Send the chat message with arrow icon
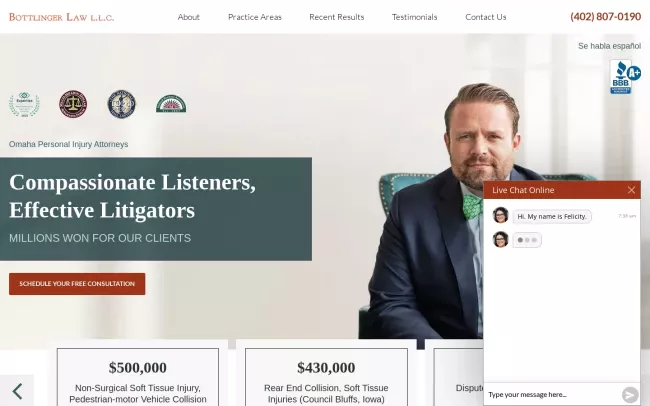Viewport: 650px width, 406px height. [x=630, y=394]
